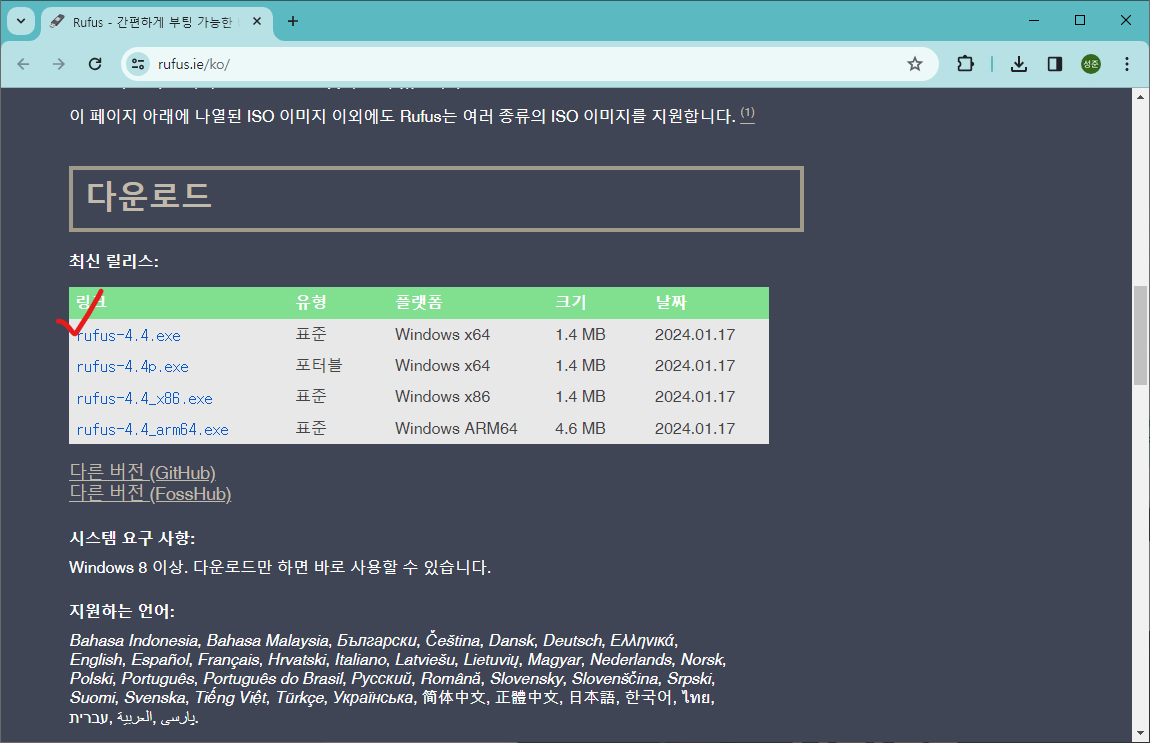1150x743 pixels.
Task: Close the Rufus browser tab
Action: coord(257,21)
